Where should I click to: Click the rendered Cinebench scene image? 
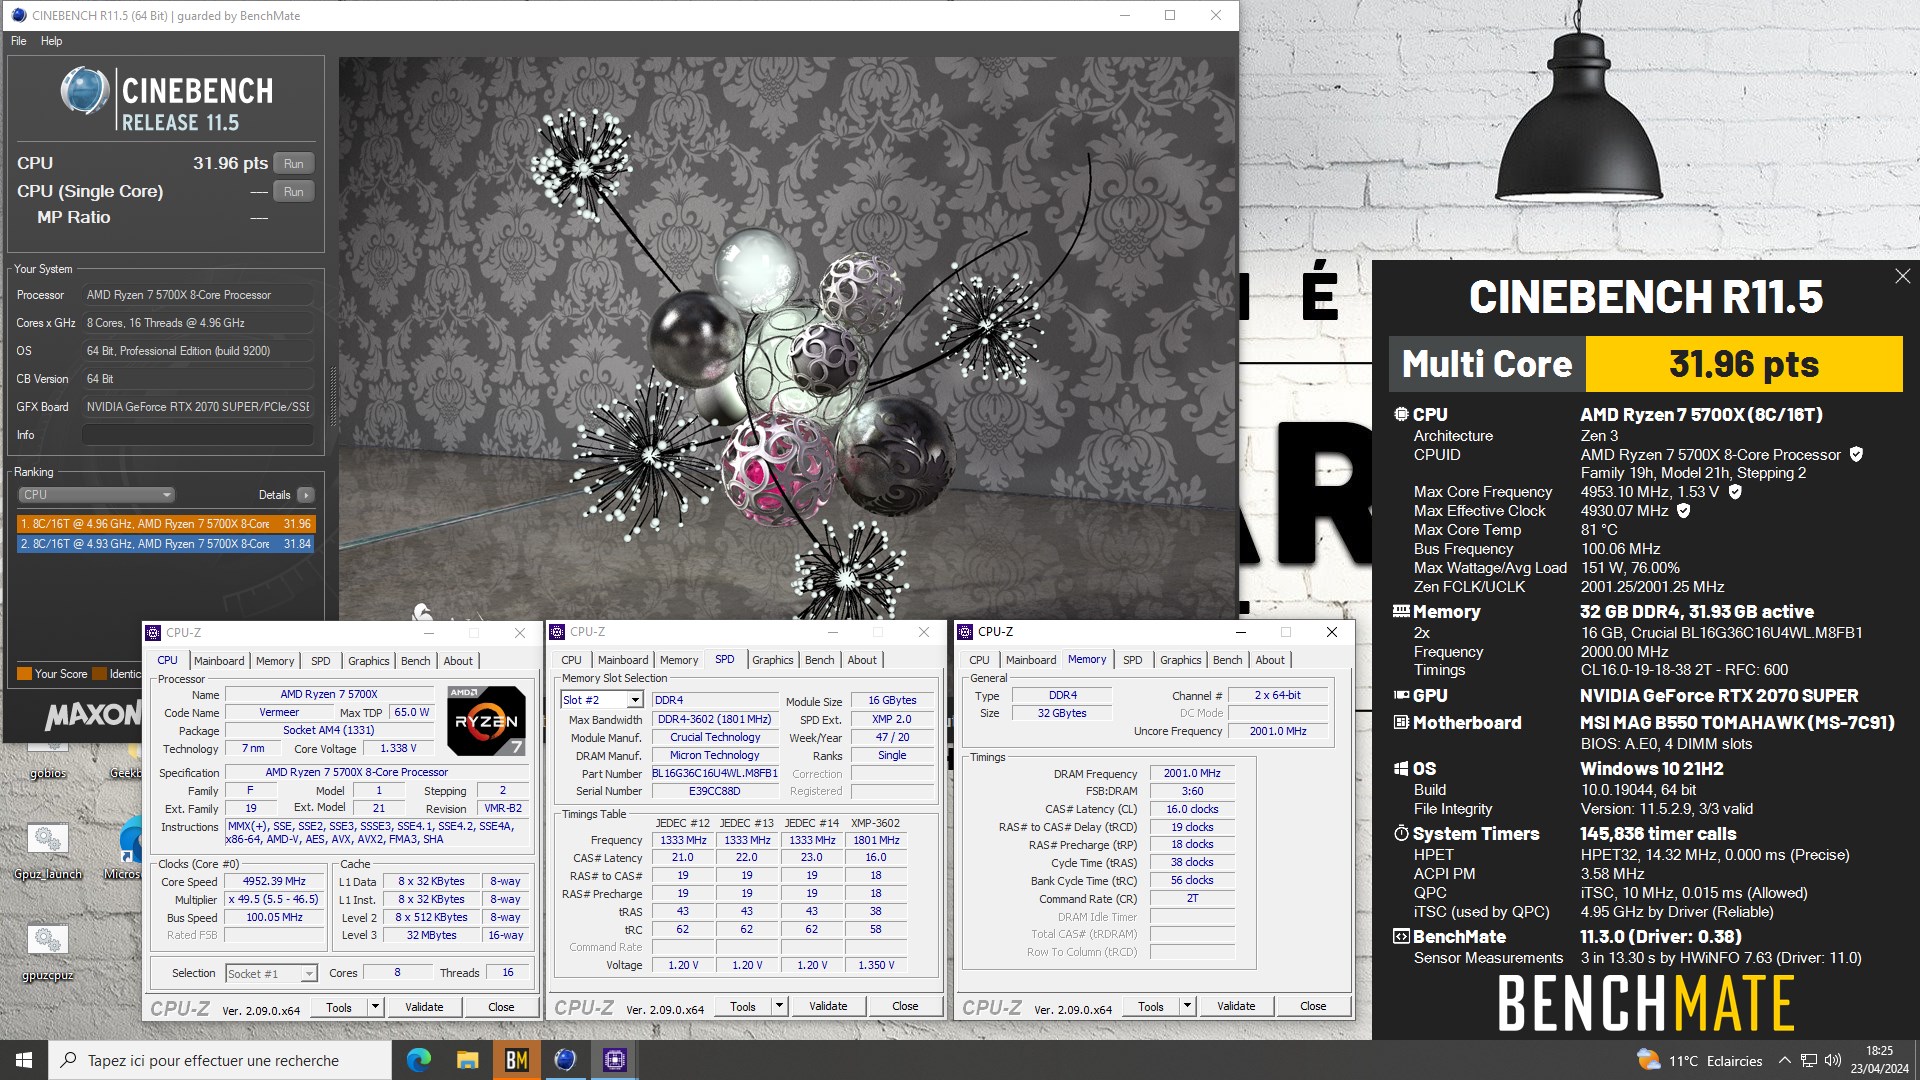click(788, 337)
